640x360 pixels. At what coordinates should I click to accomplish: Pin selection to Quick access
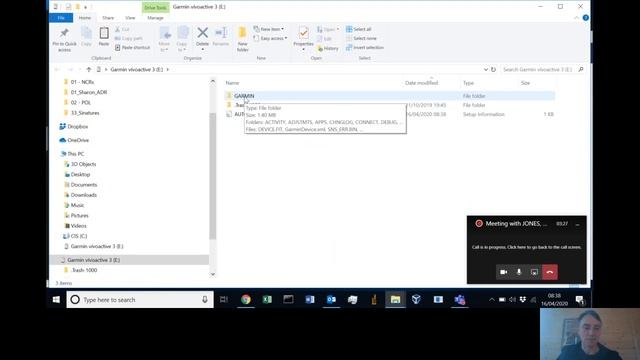pyautogui.click(x=64, y=39)
